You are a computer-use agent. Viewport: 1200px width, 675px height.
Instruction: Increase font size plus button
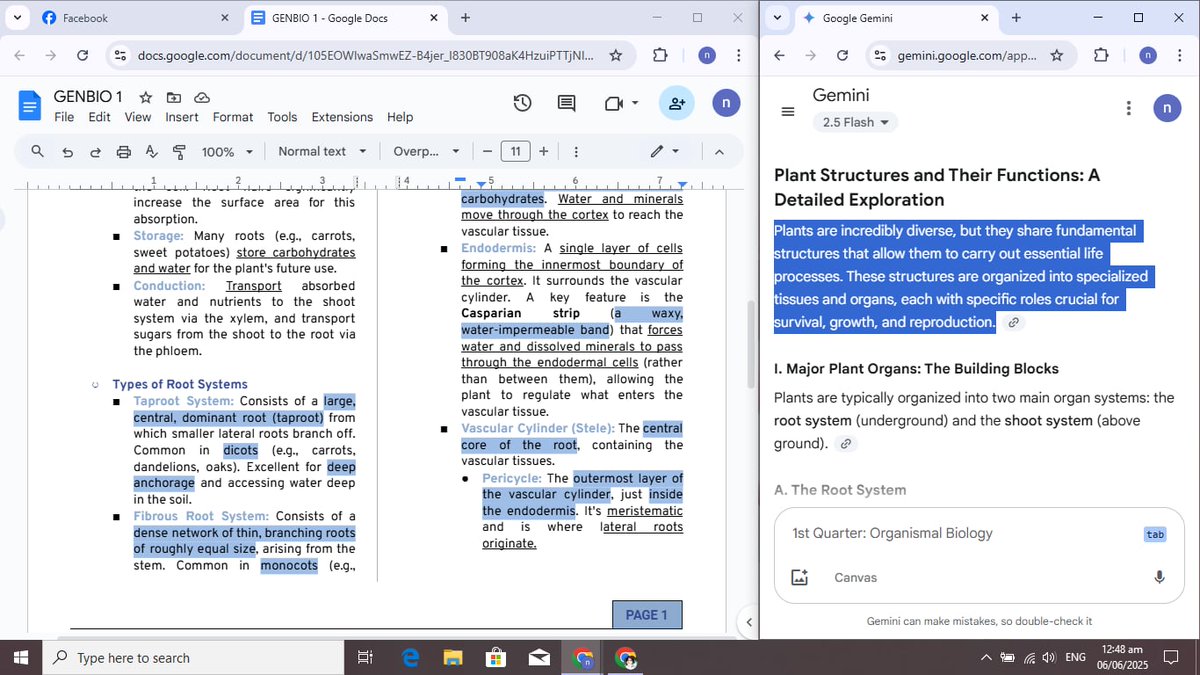point(543,152)
